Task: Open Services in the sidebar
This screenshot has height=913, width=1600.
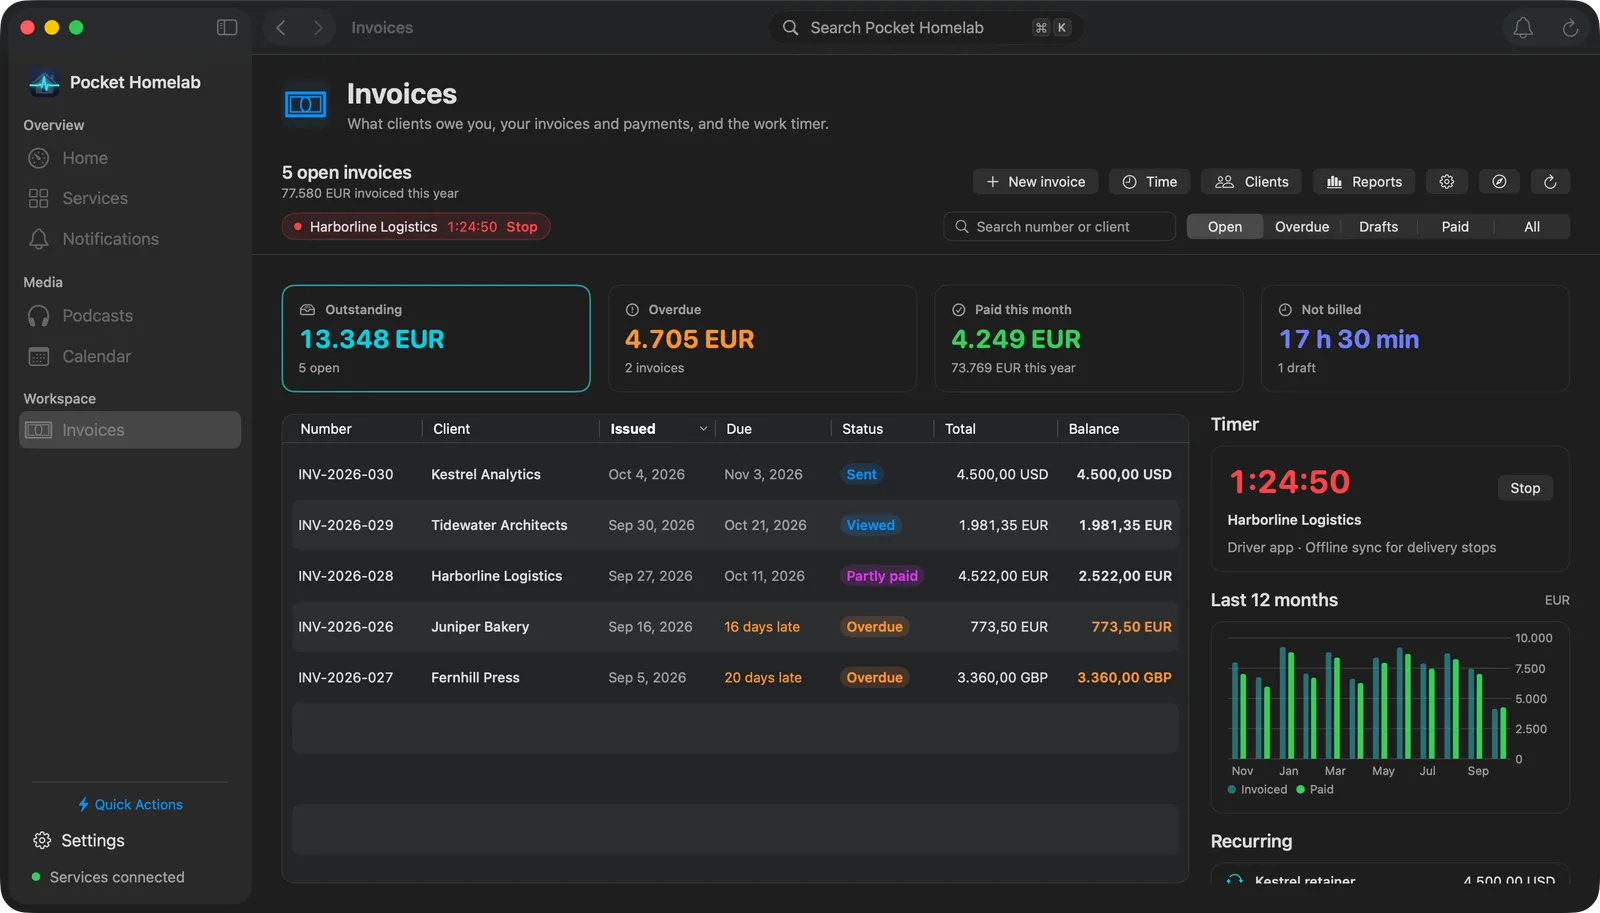Action: point(130,198)
